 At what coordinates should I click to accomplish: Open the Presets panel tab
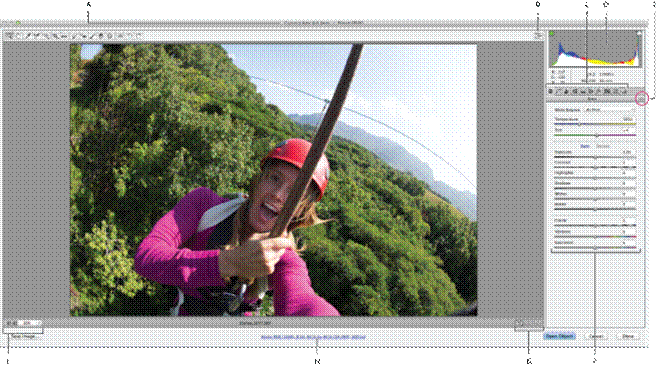[616, 91]
